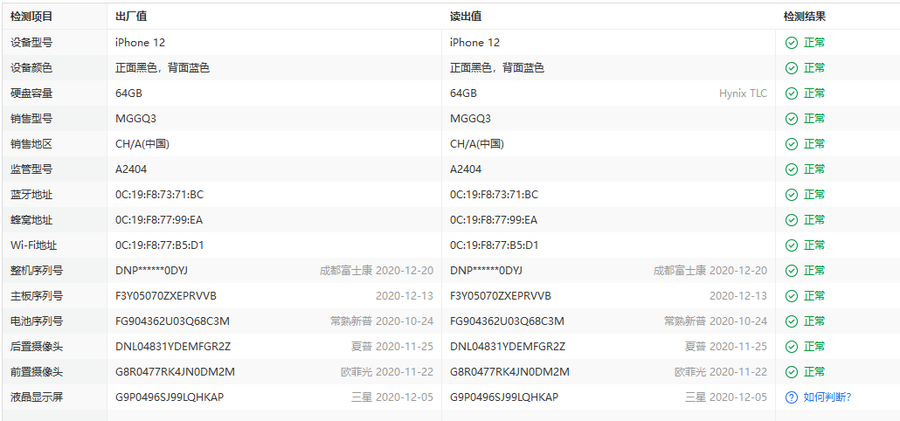Click the green check icon in 后置摄像头 row
900x421 pixels.
coord(792,346)
